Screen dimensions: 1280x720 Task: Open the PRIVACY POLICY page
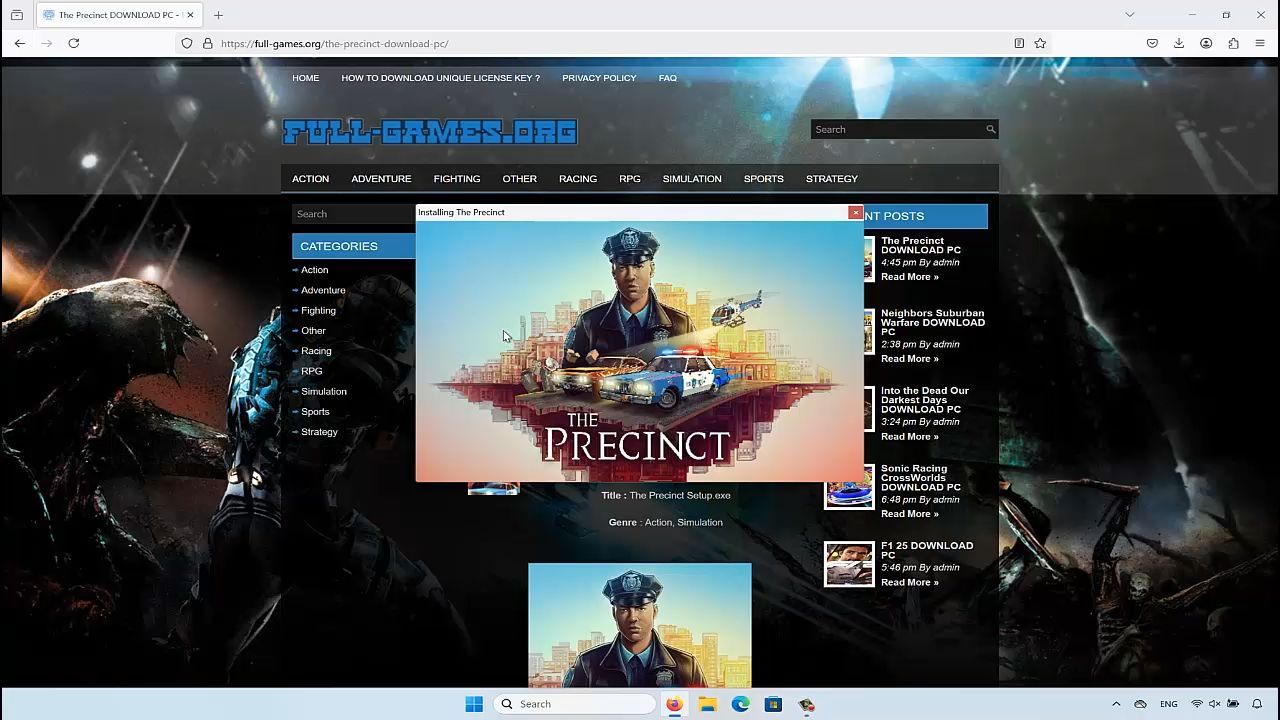[599, 78]
